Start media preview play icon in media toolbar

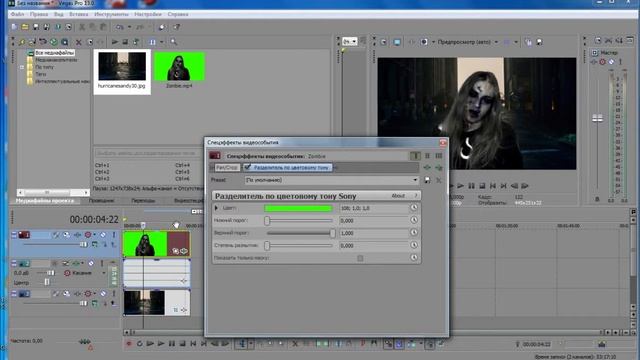click(115, 42)
